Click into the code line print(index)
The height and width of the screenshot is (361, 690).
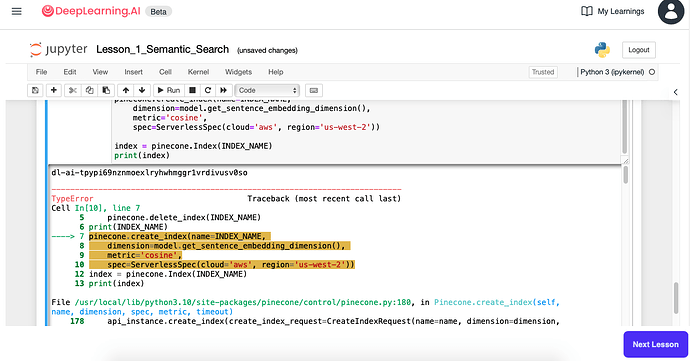tap(142, 155)
